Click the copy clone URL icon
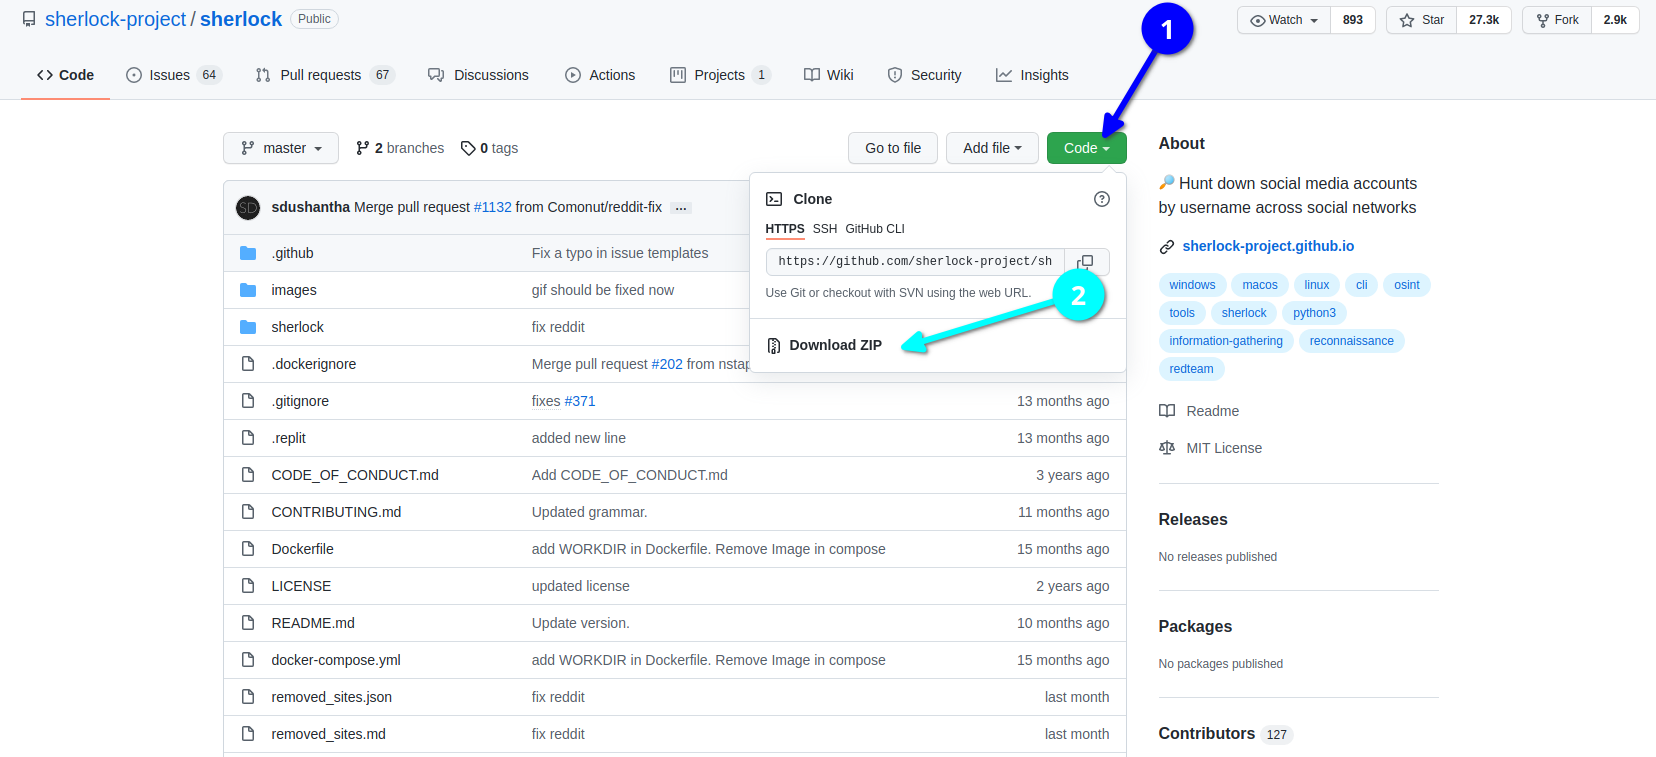Screen dimensions: 1656x757 click(x=1086, y=262)
